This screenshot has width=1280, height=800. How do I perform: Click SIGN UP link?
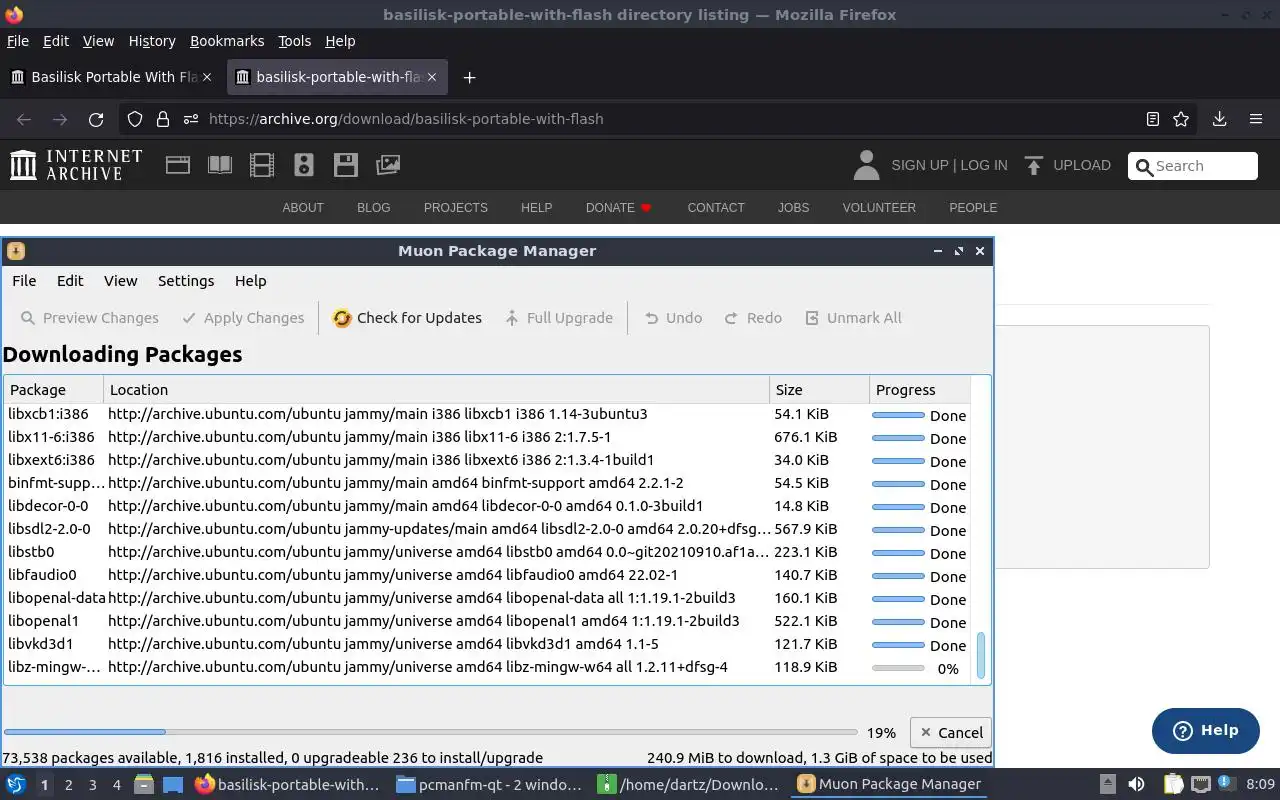point(919,165)
